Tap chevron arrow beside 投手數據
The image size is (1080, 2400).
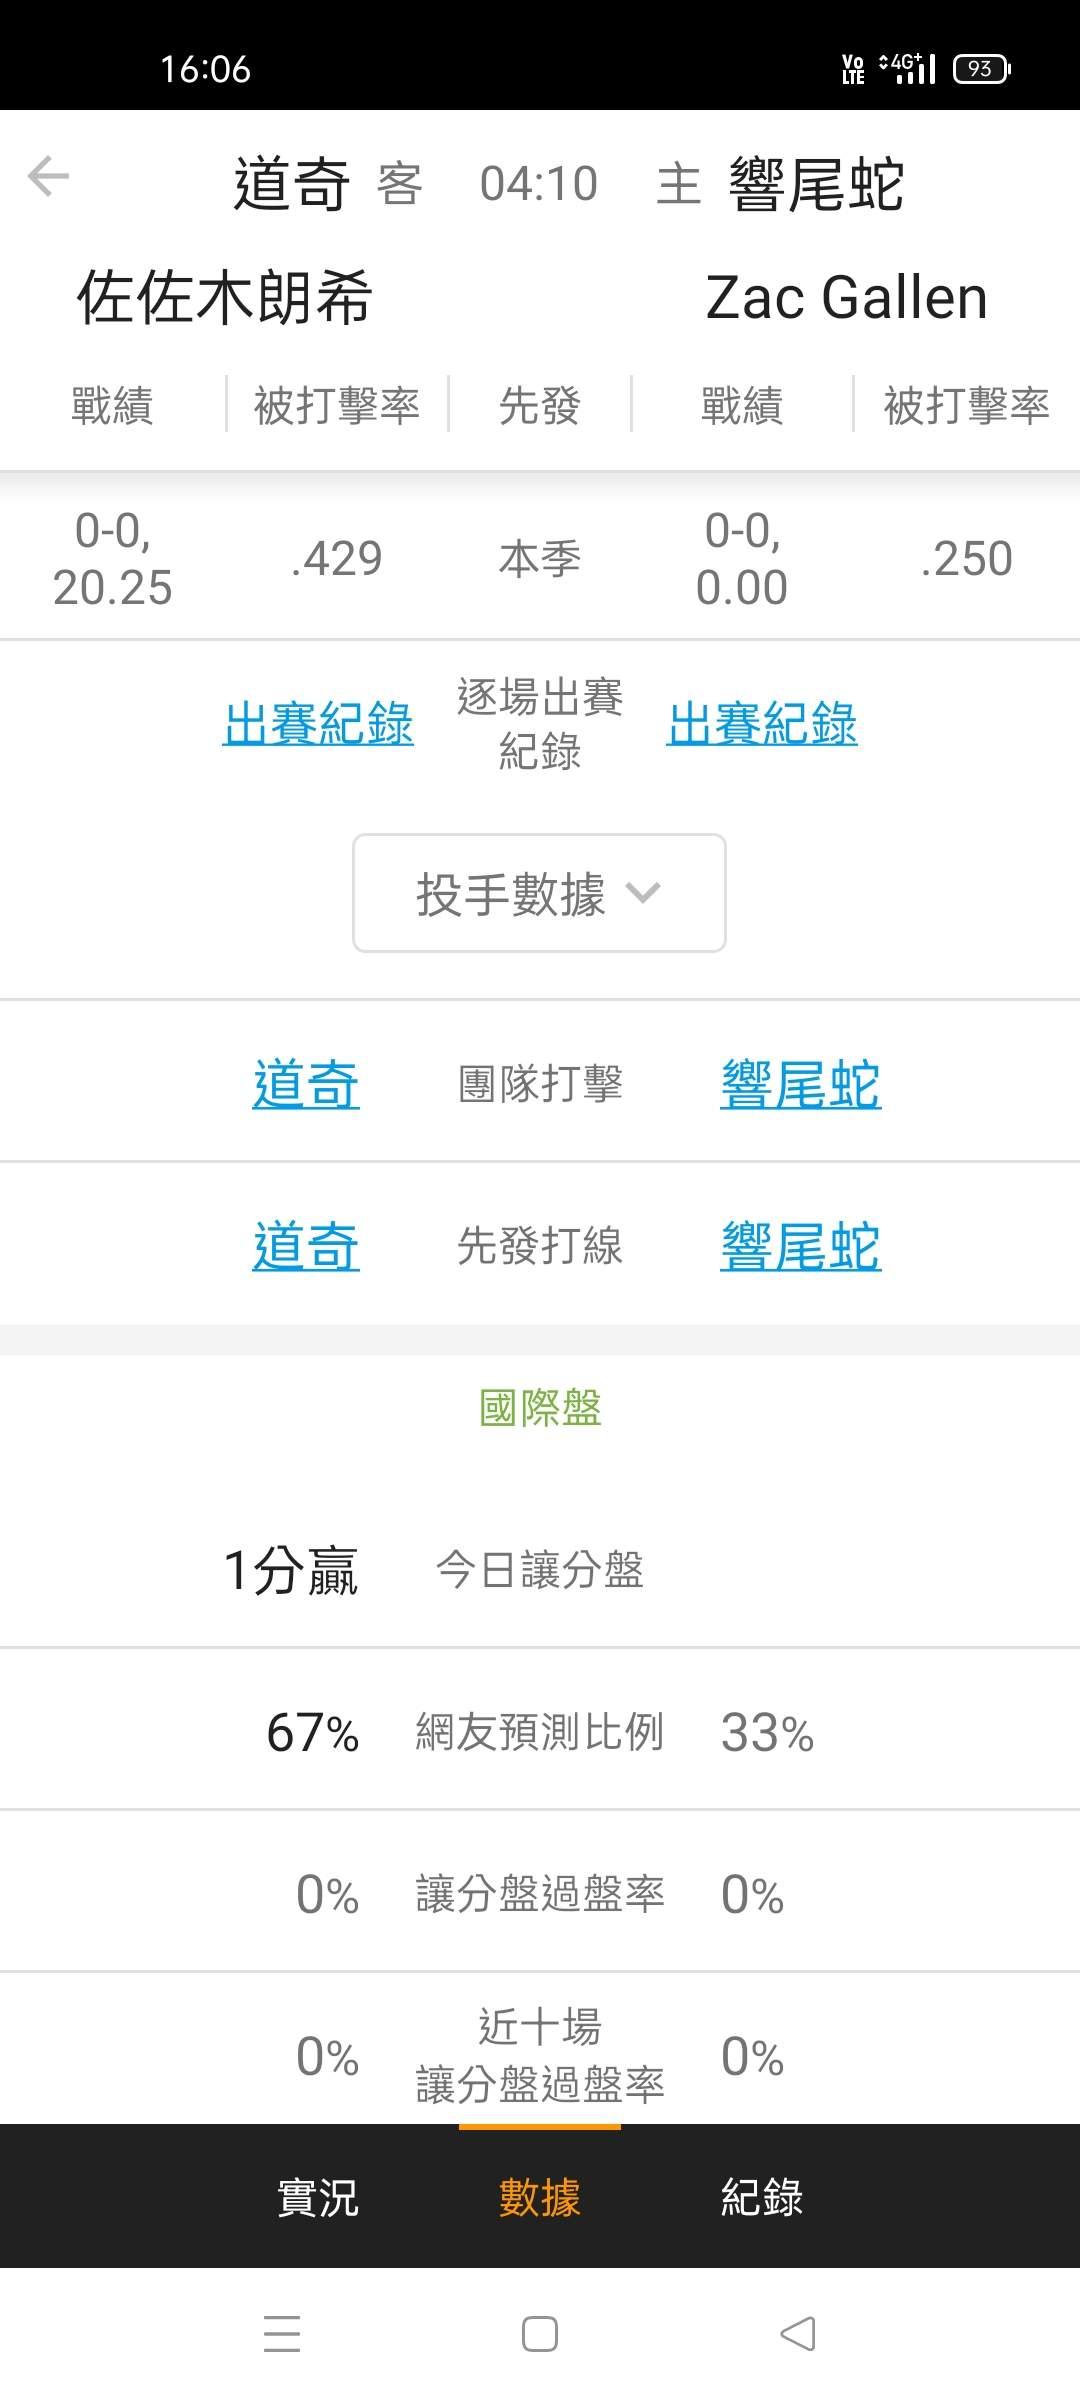pos(642,892)
